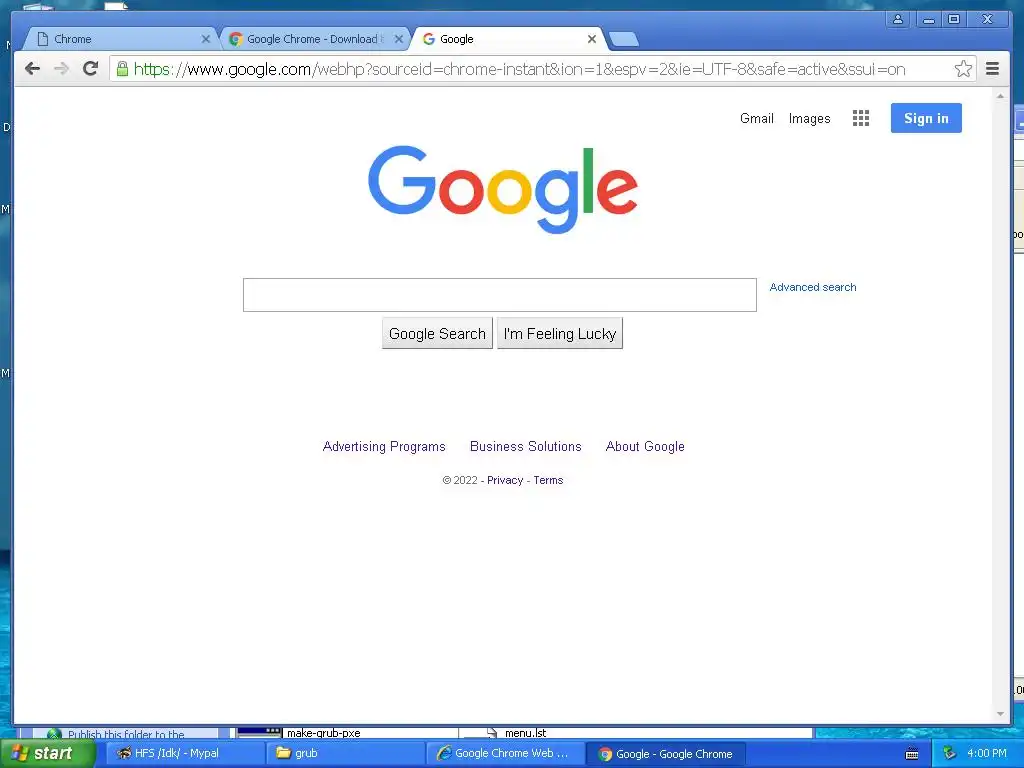Open the Chrome user profile button

pos(898,19)
